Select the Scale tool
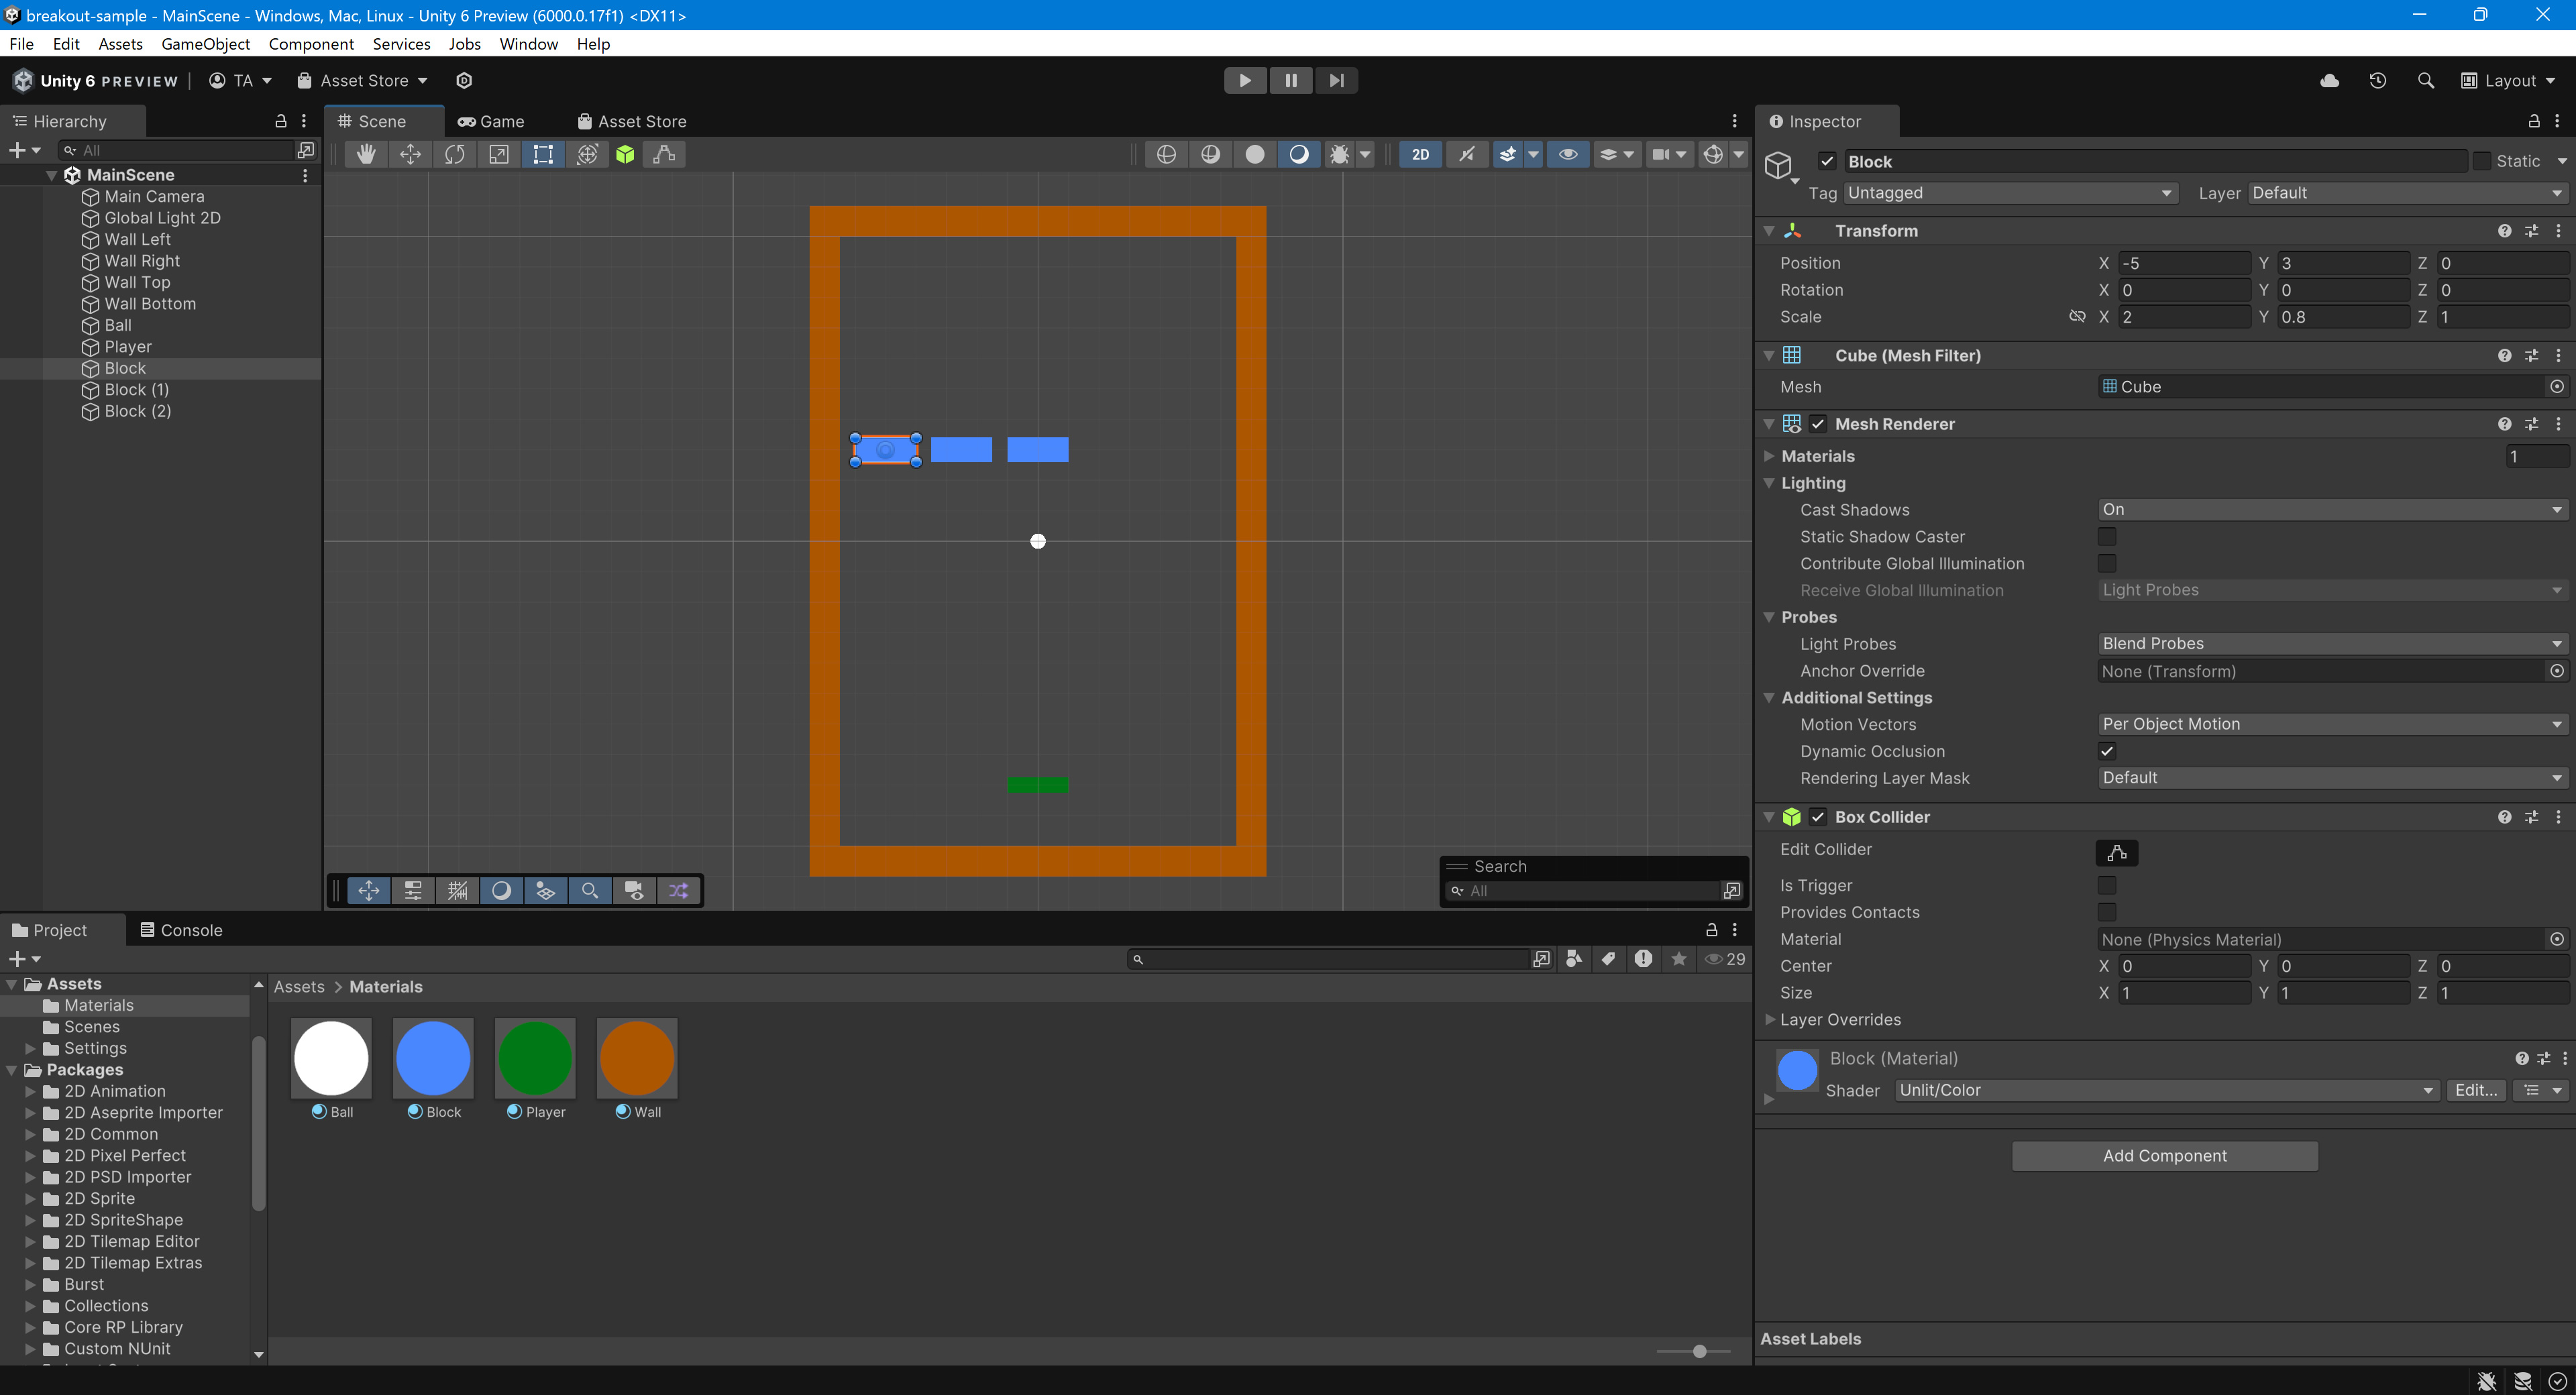The image size is (2576, 1395). point(498,154)
